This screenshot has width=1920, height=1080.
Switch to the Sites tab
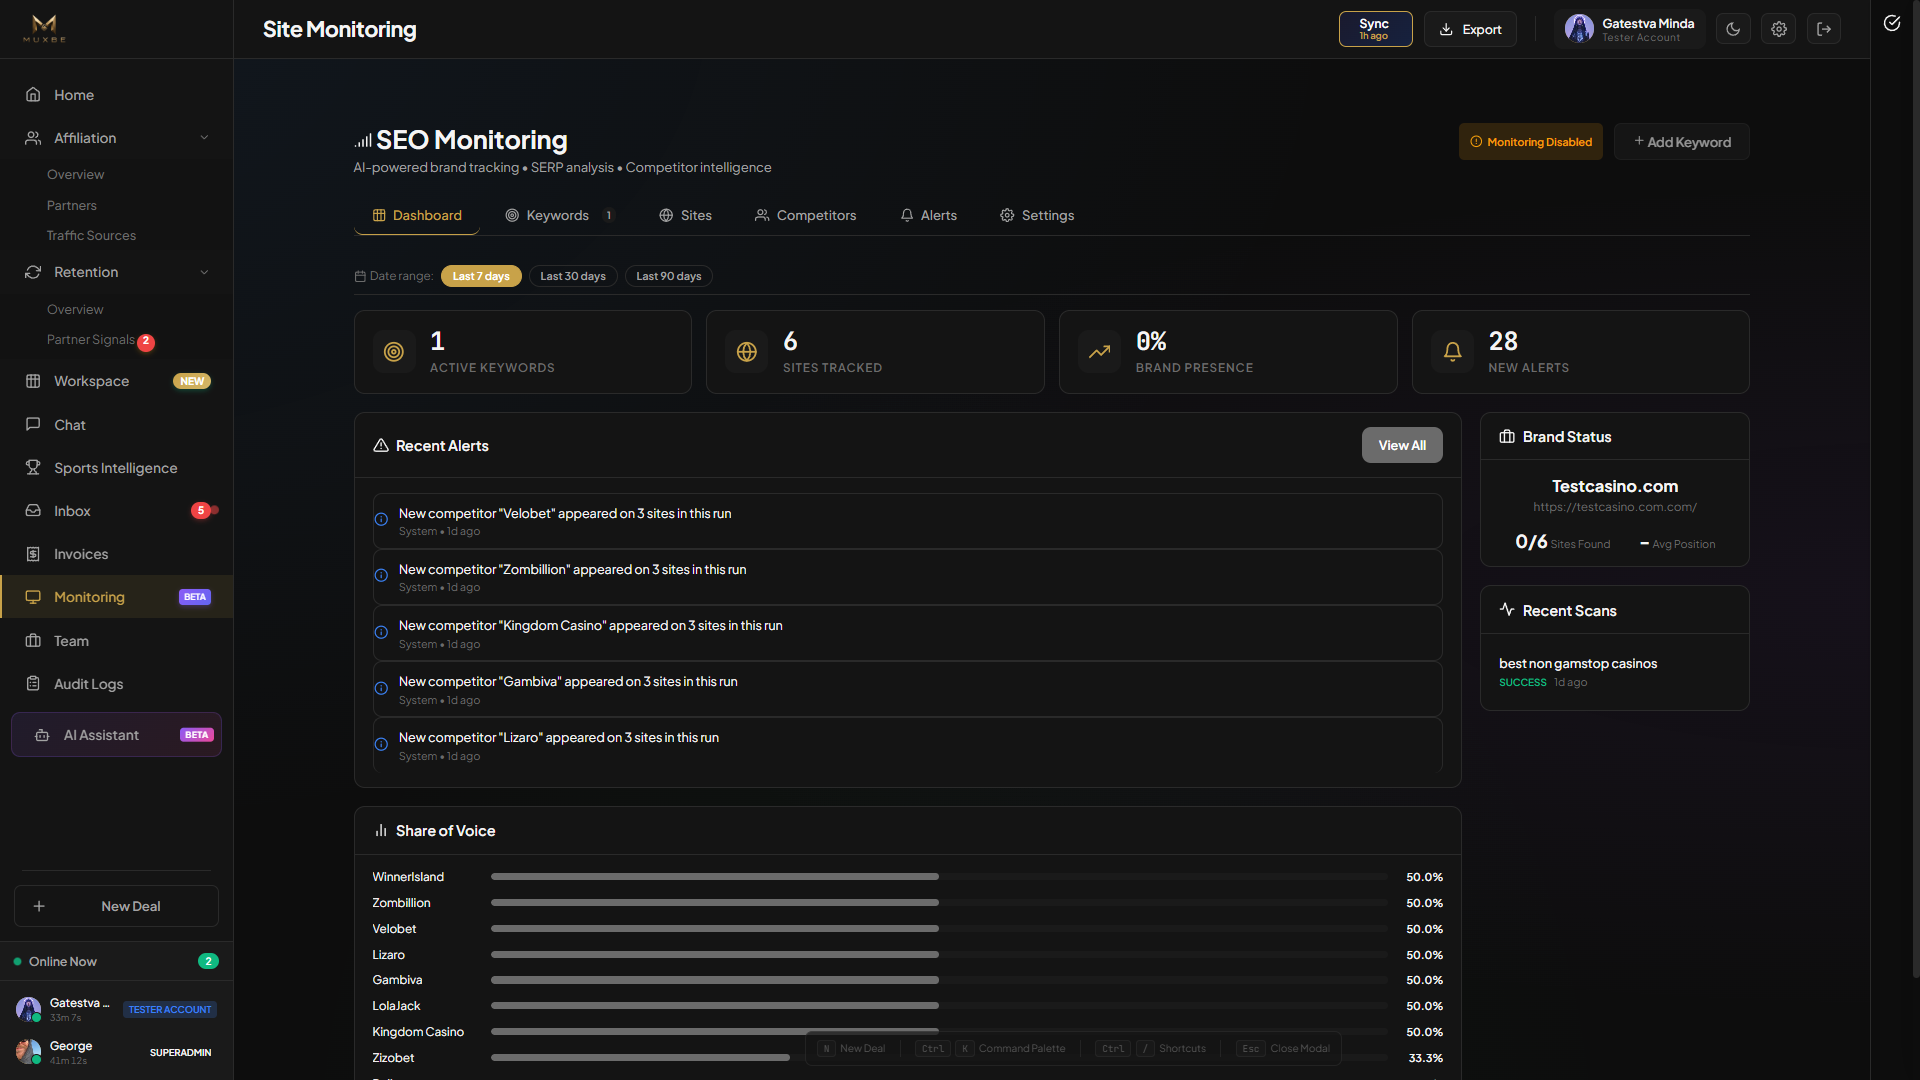(686, 215)
